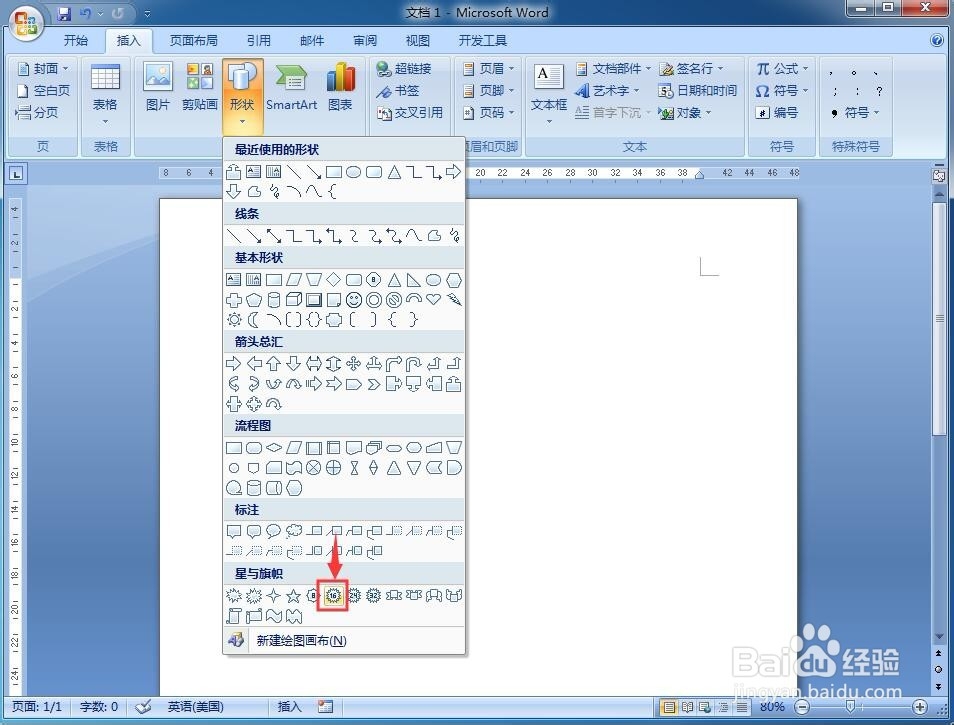The height and width of the screenshot is (725, 954).
Task: Select the 5-point star shape
Action: click(x=294, y=595)
